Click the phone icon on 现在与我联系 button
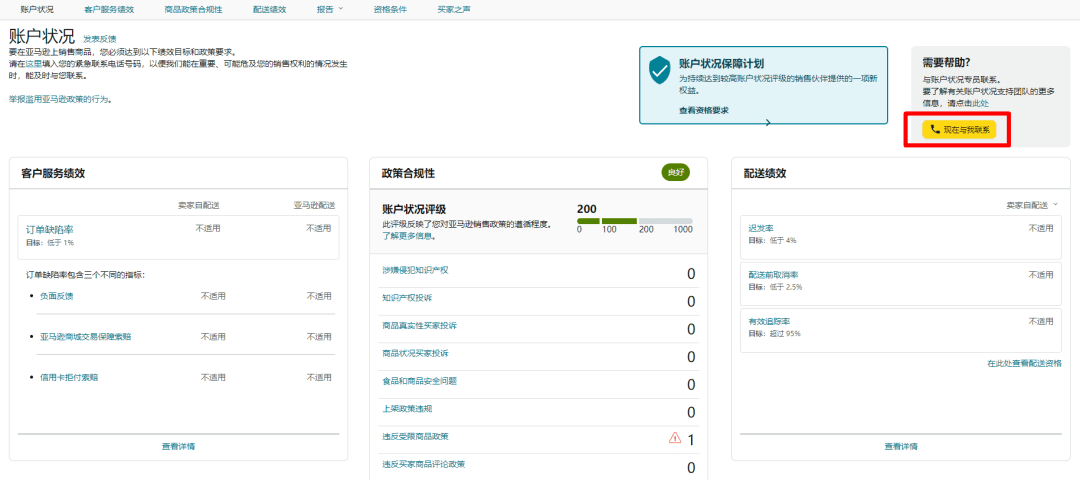This screenshot has width=1080, height=480. (935, 129)
